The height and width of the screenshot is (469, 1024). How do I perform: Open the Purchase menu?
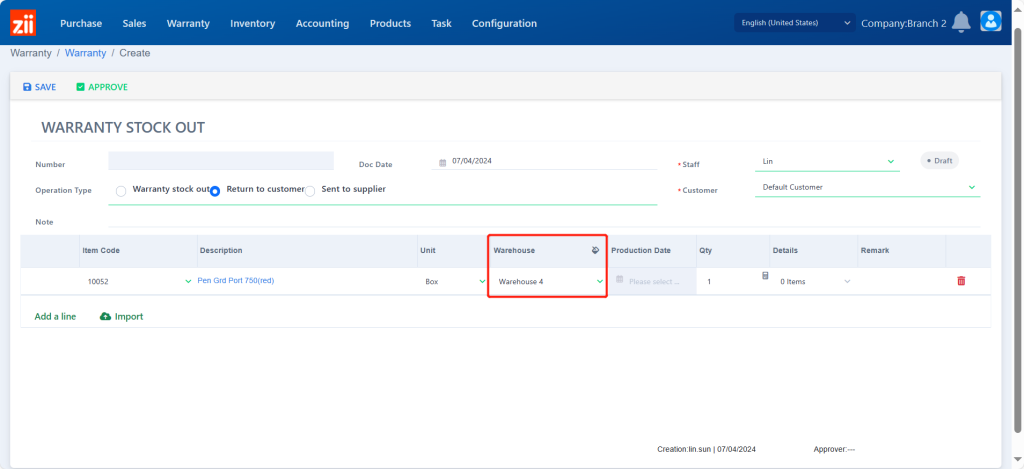tap(81, 24)
